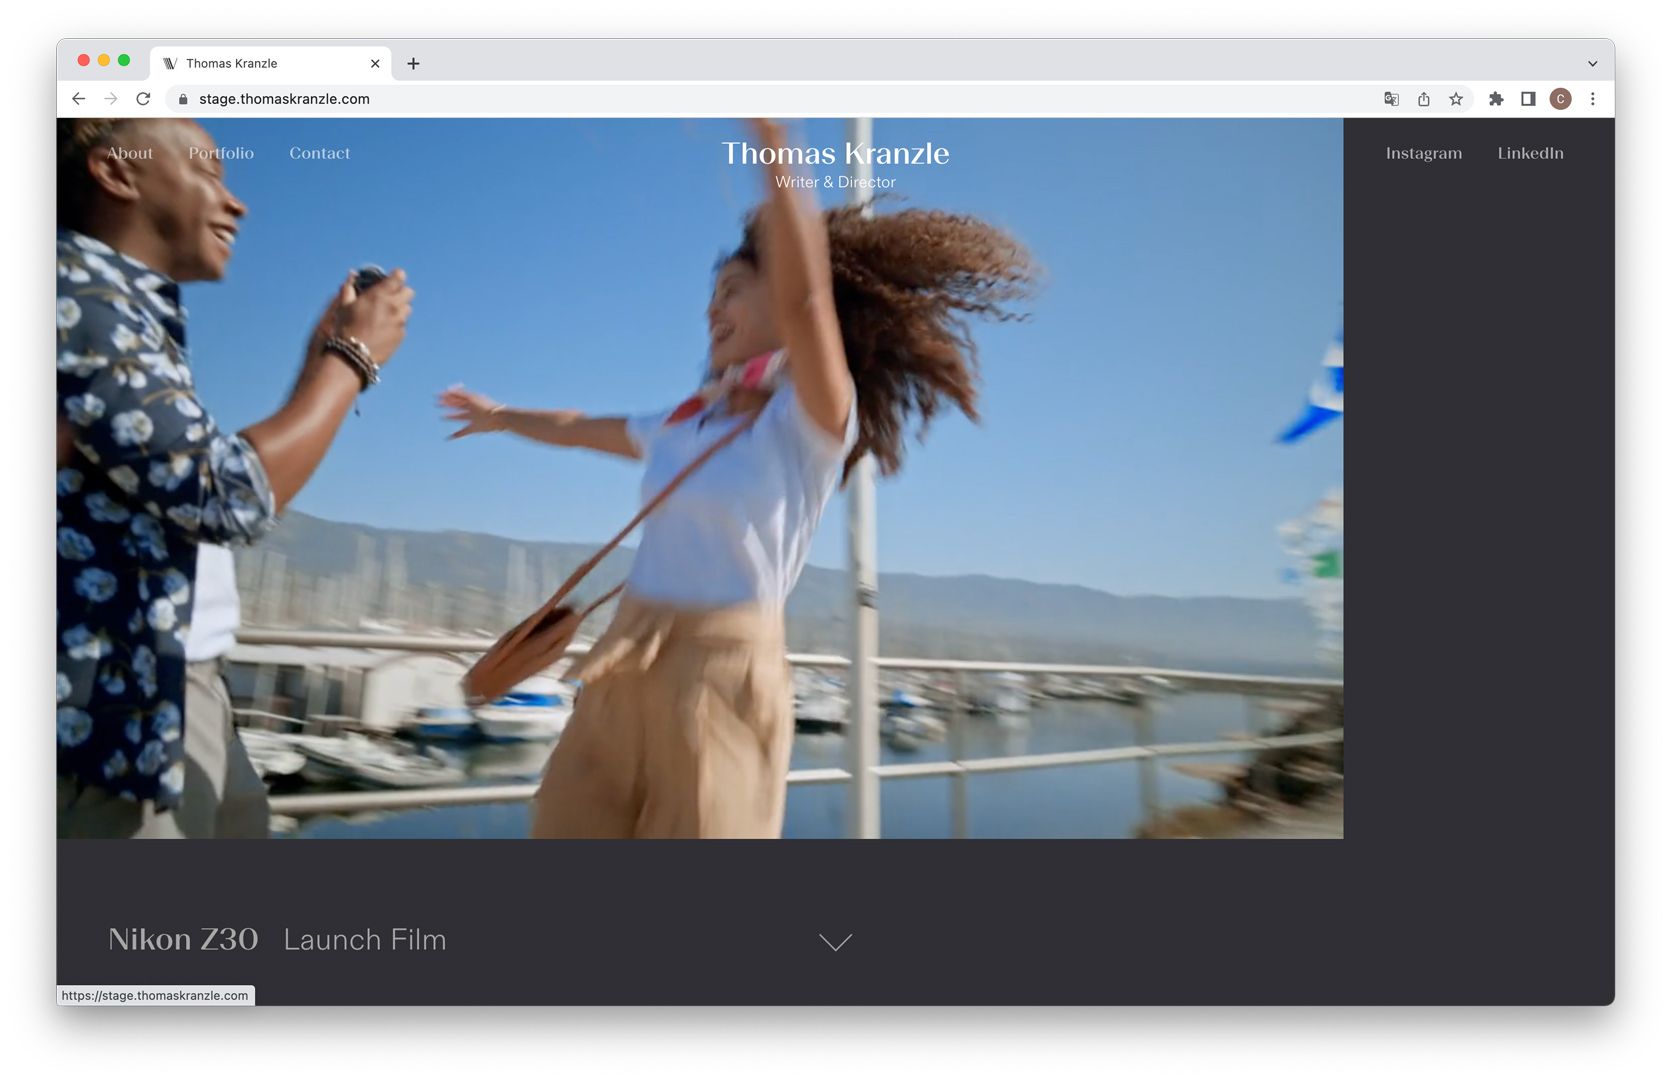Reload the page with refresh icon
Viewport: 1671px width, 1080px height.
pos(143,99)
